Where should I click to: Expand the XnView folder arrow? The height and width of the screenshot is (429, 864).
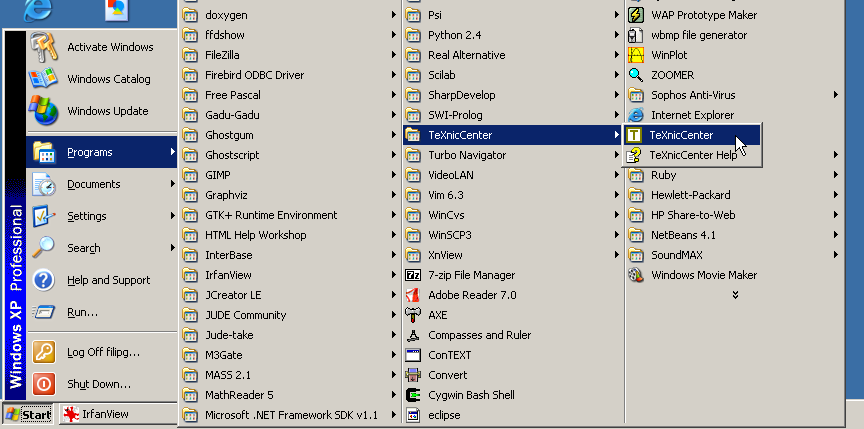(x=617, y=255)
